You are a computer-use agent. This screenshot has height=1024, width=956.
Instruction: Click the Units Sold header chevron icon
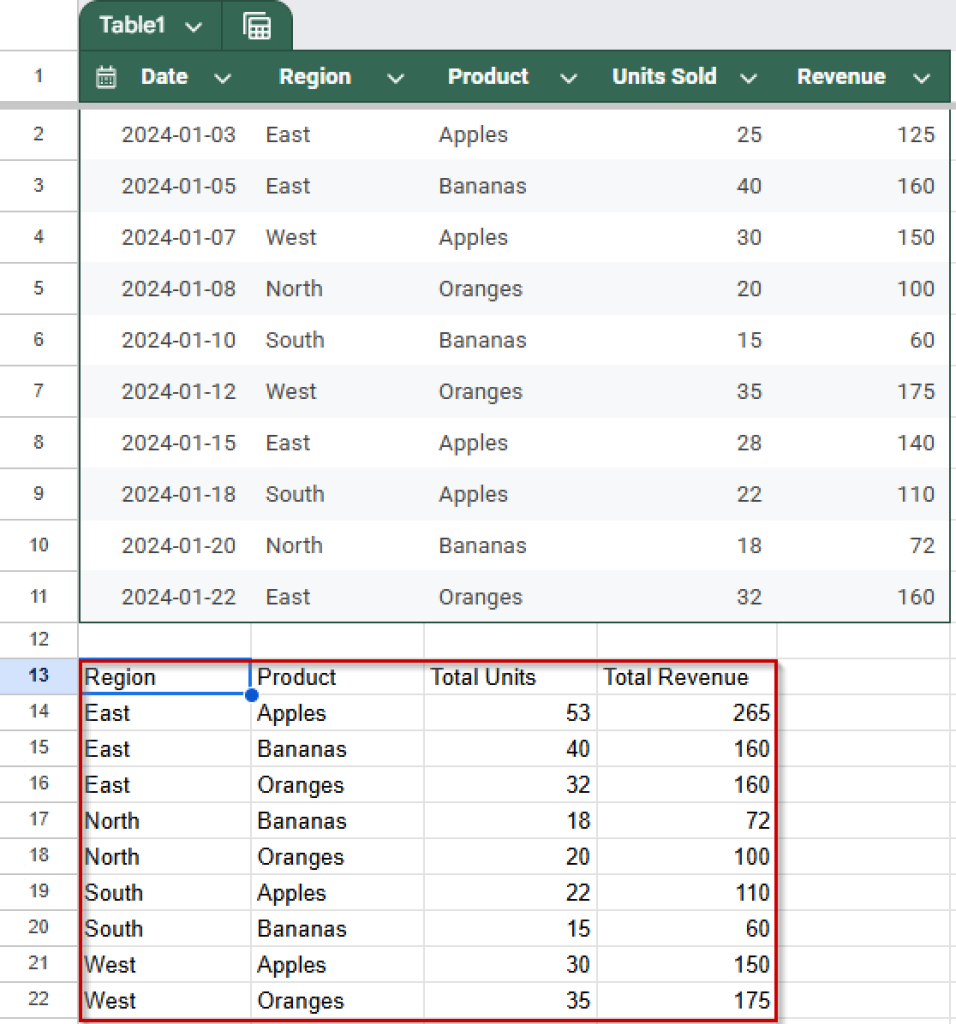tap(748, 77)
